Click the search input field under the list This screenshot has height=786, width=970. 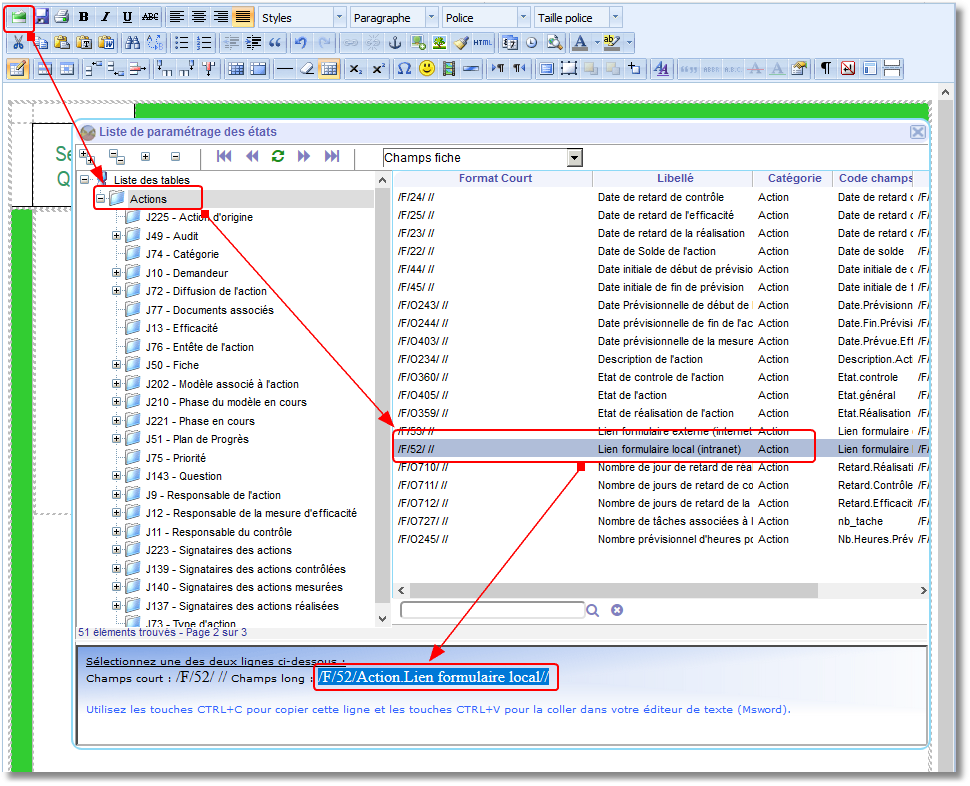[491, 610]
